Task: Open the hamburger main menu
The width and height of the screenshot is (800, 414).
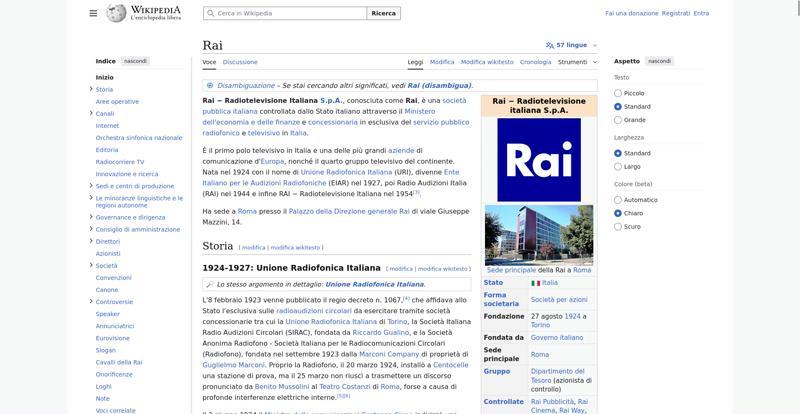Action: coord(93,13)
